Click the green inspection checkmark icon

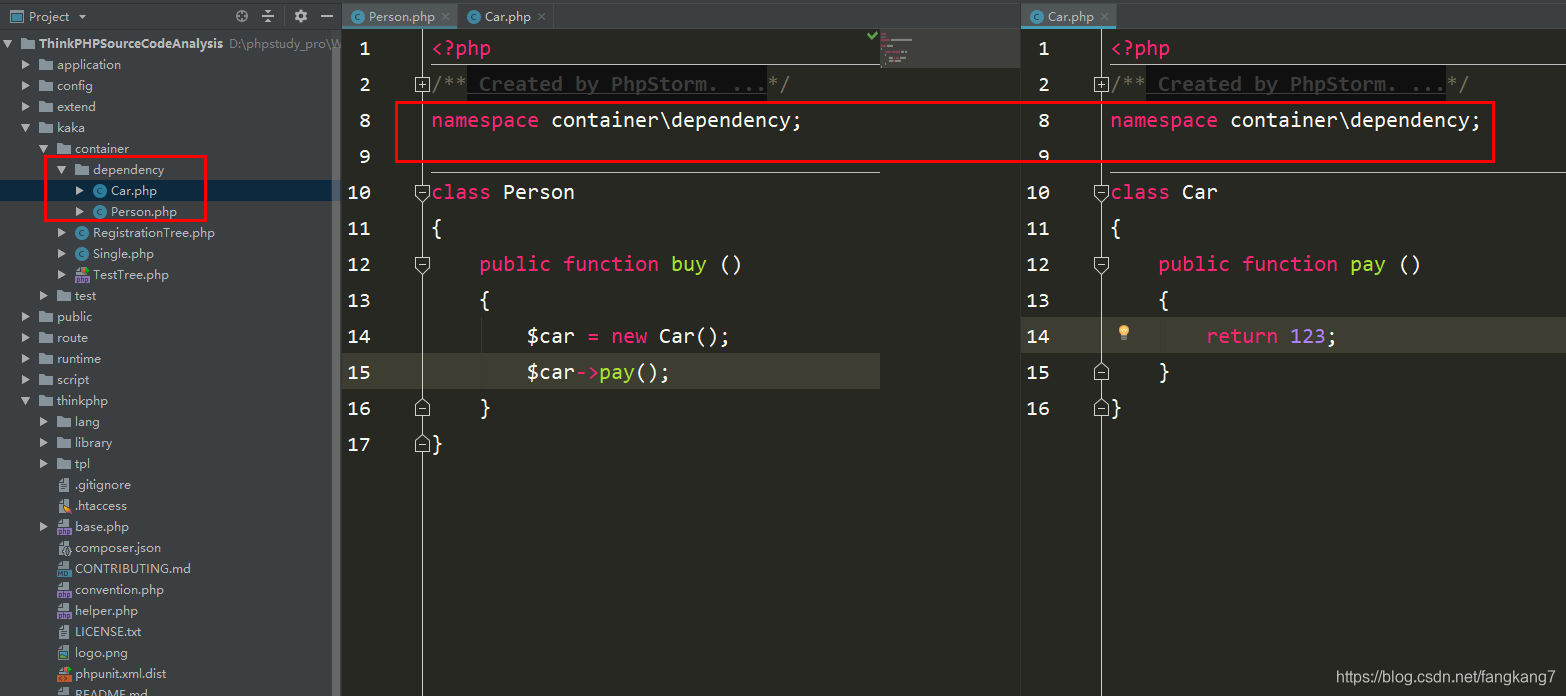click(872, 35)
